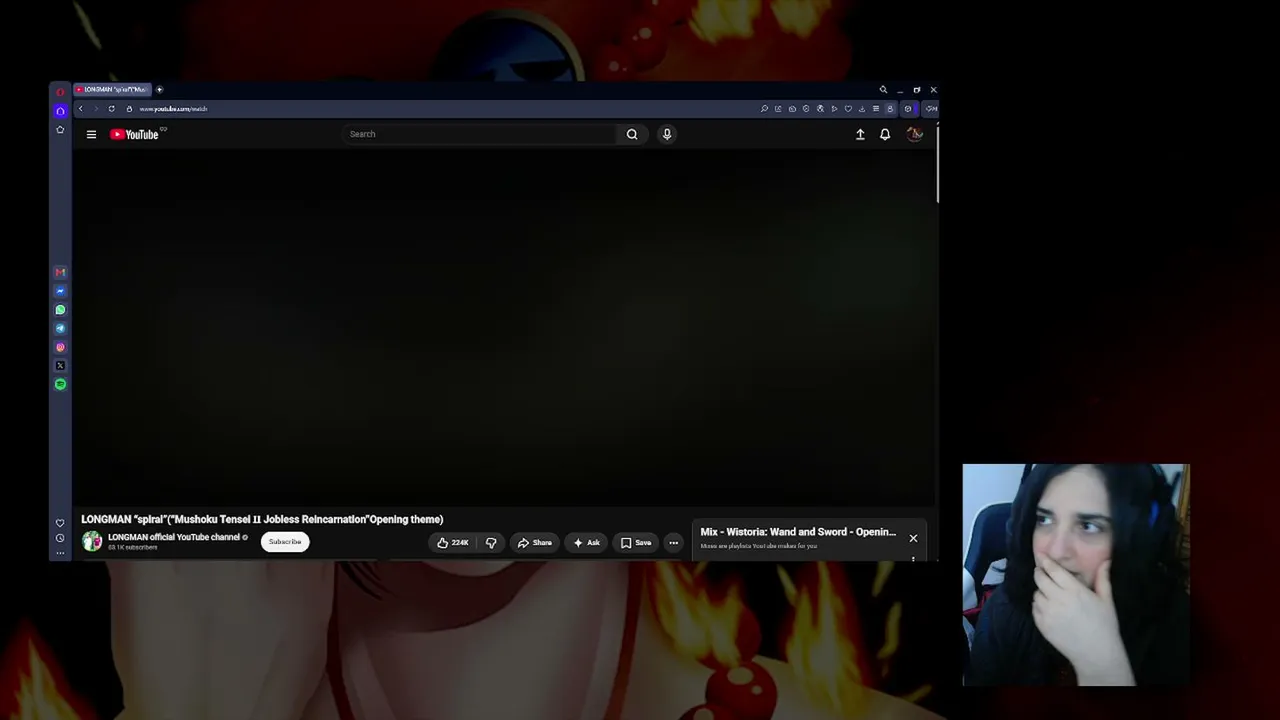Viewport: 1280px width, 720px height.
Task: Open sidebar setup three-dots menu
Action: 60,552
